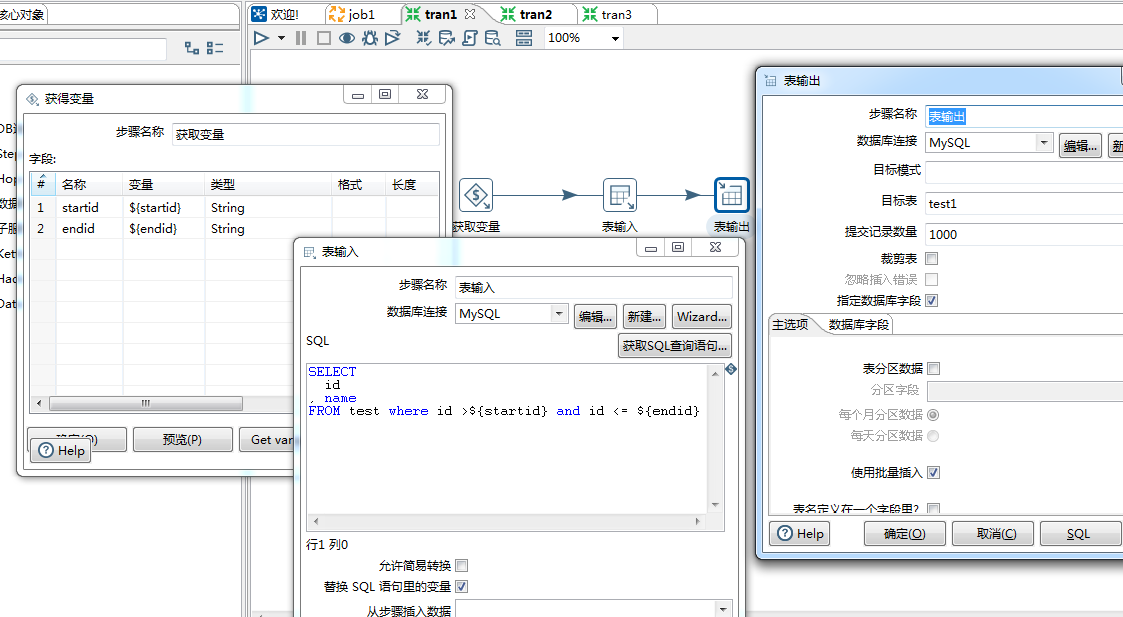1123x617 pixels.
Task: Click the 目标表 field containing test1
Action: click(x=1024, y=204)
